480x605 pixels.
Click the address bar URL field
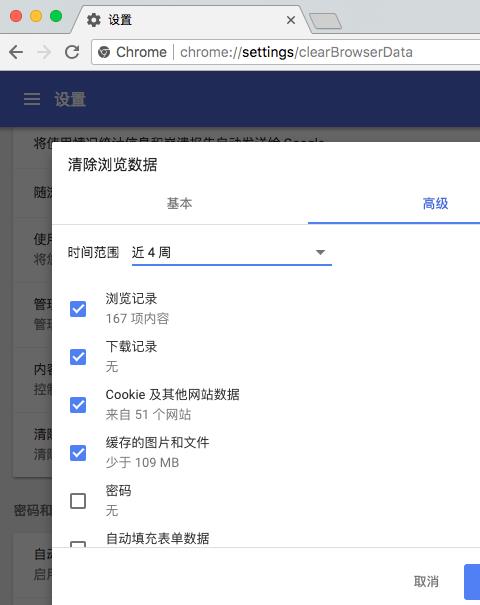[286, 52]
